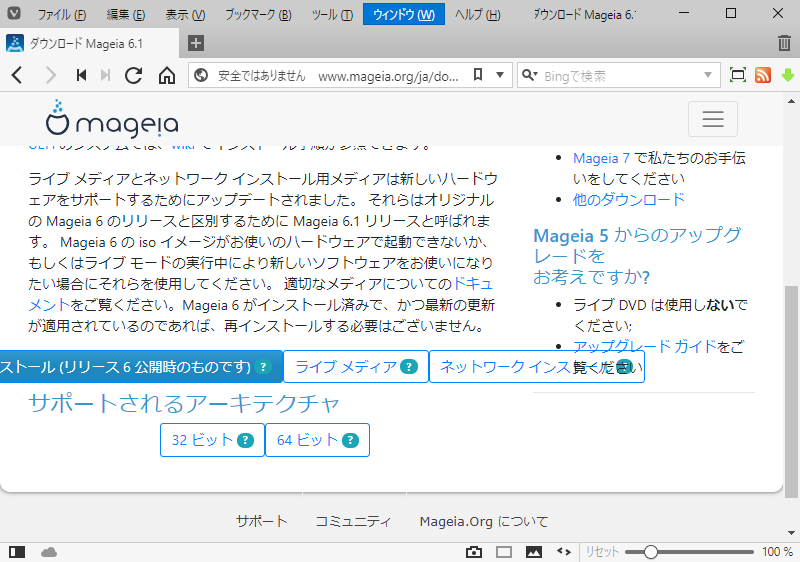Expand the address bar dropdown arrow

tap(500, 75)
